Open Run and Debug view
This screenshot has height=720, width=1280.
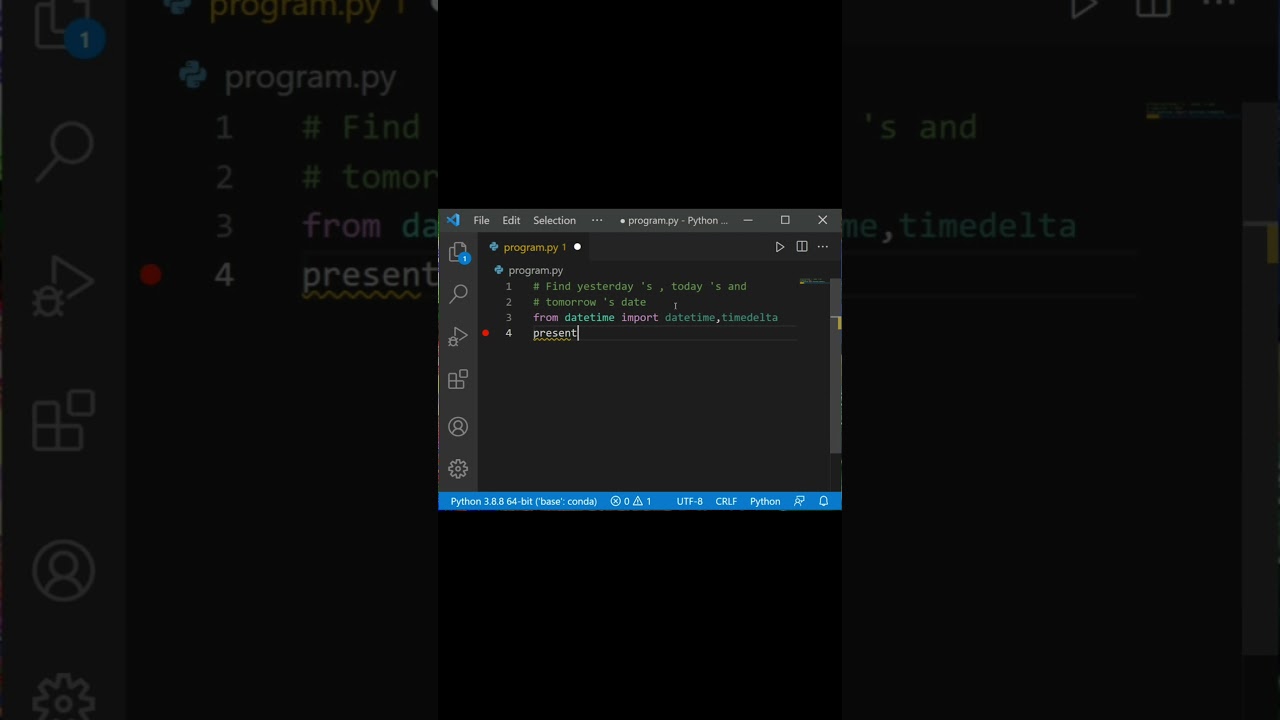tap(458, 336)
